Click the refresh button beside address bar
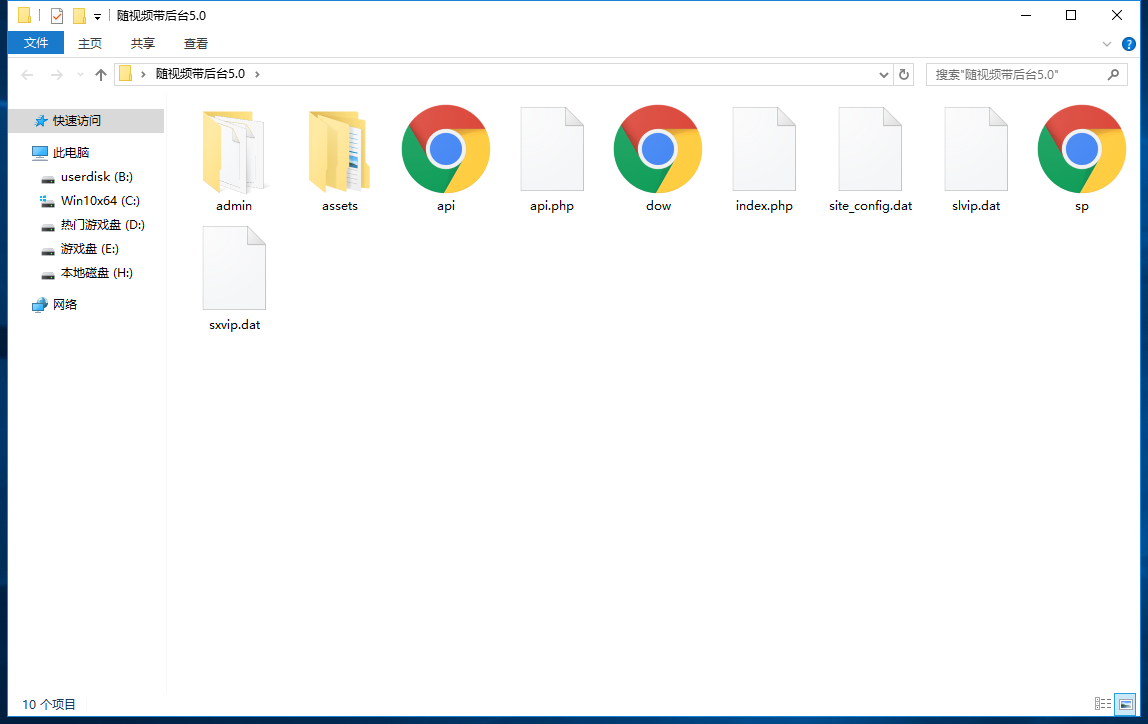This screenshot has width=1148, height=724. click(904, 75)
